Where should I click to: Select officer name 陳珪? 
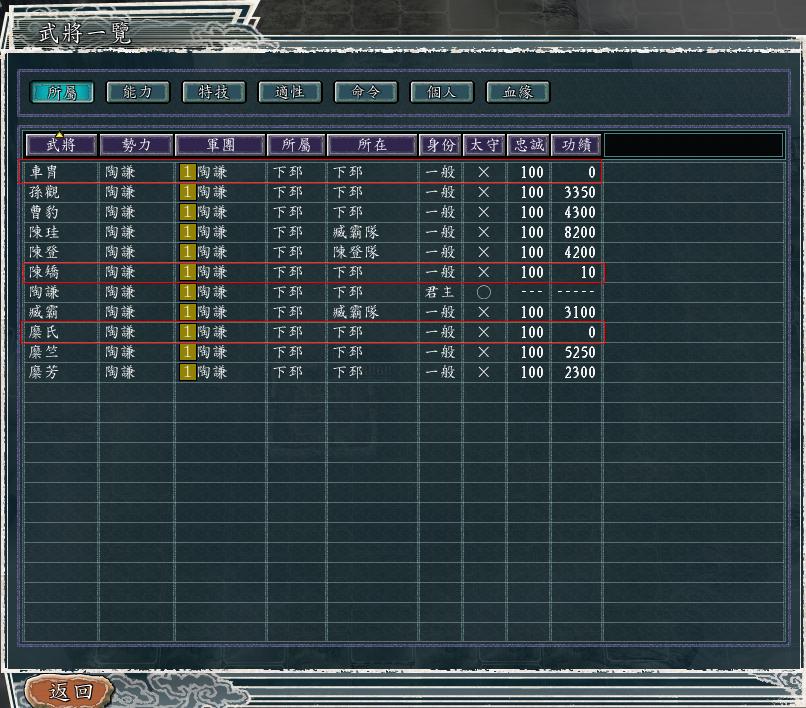(44, 232)
